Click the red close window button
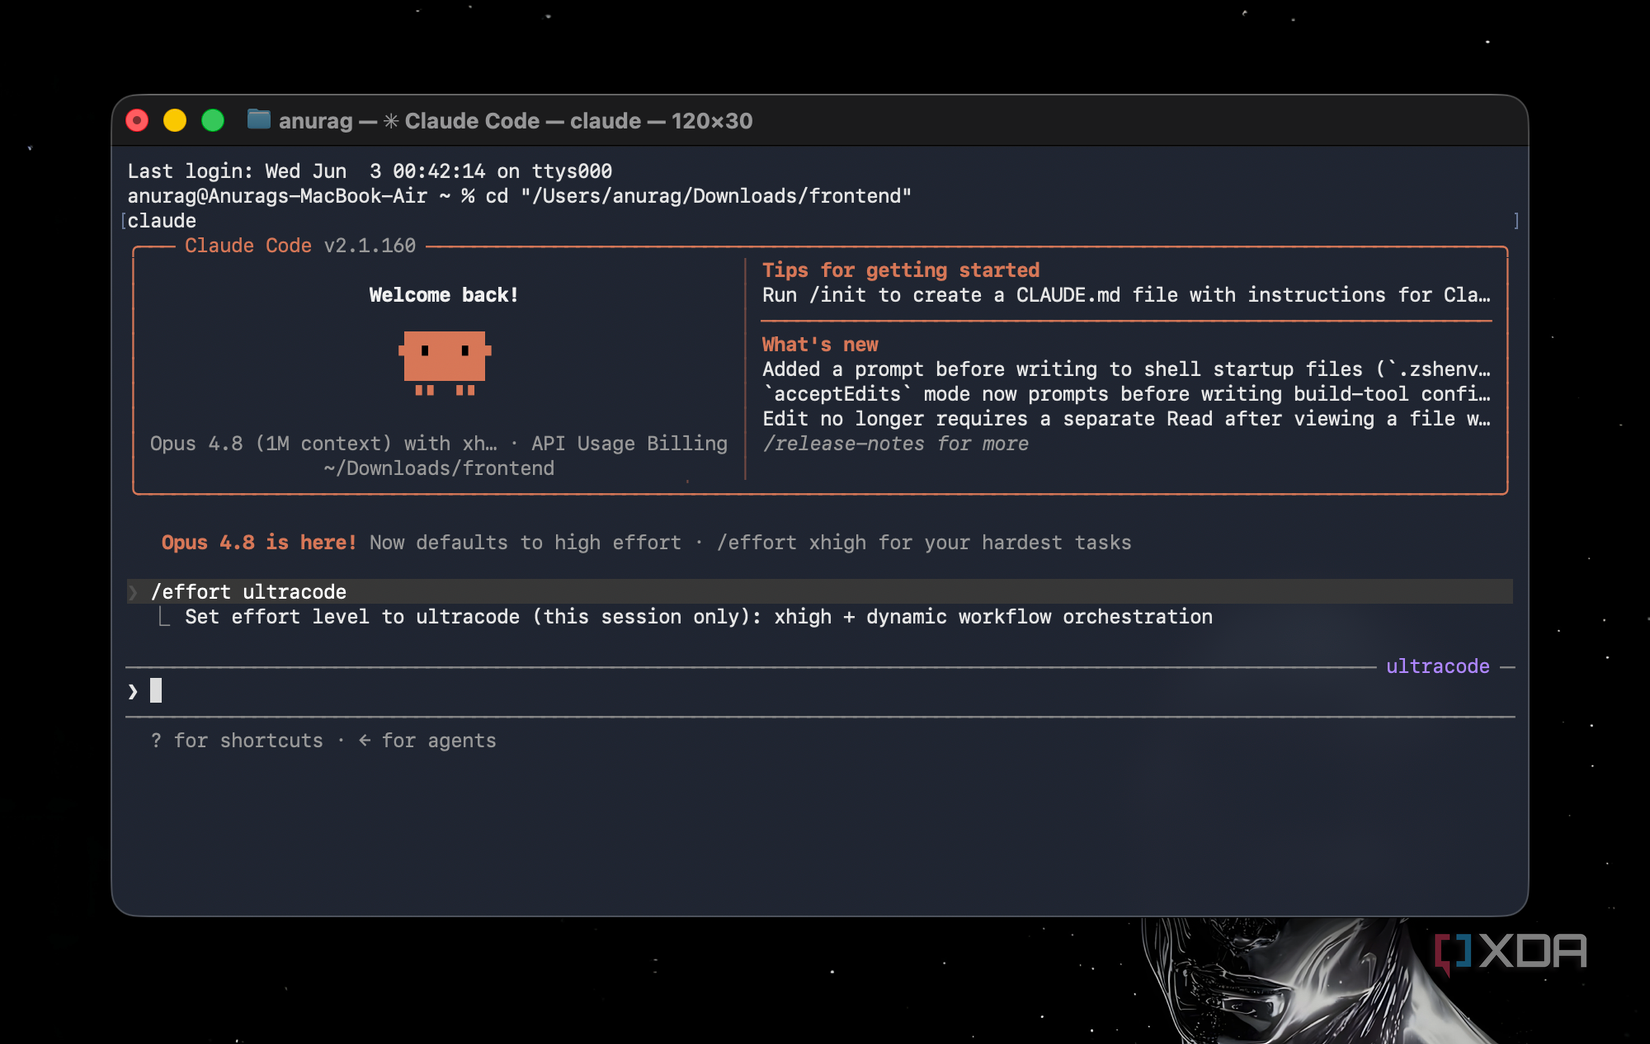1650x1044 pixels. click(137, 121)
